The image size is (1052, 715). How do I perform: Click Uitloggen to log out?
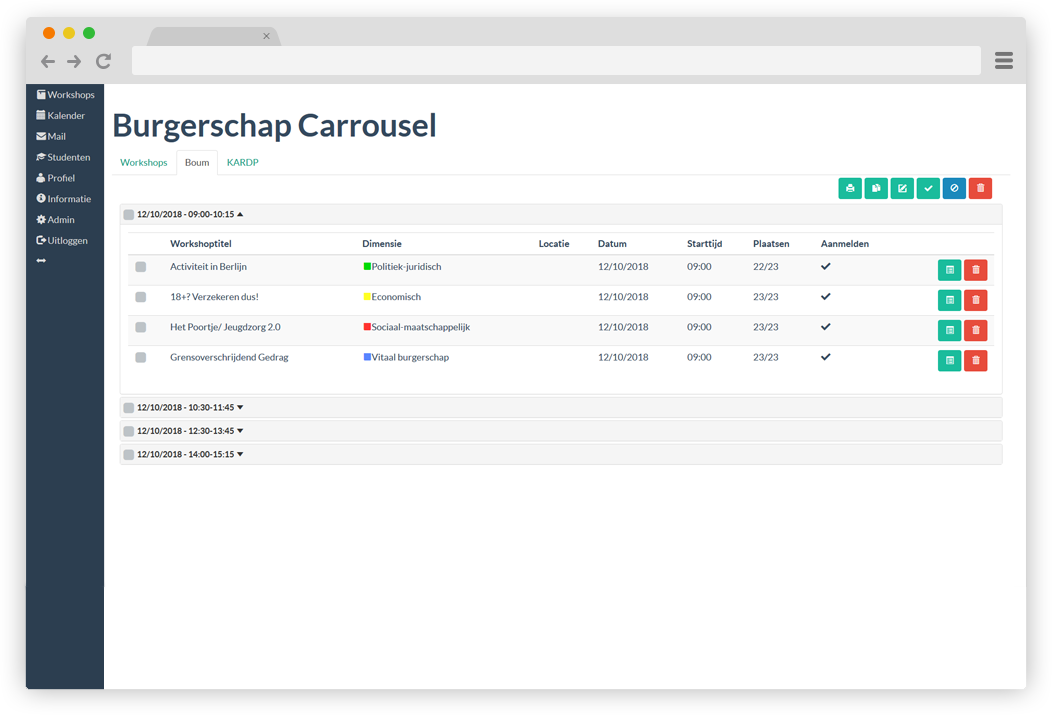tap(62, 240)
